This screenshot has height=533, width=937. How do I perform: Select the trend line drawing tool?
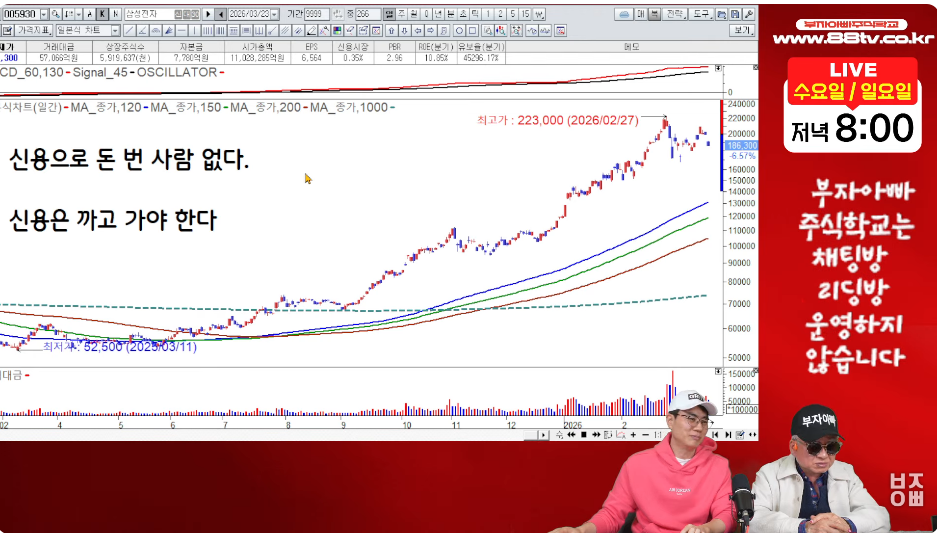click(x=129, y=30)
